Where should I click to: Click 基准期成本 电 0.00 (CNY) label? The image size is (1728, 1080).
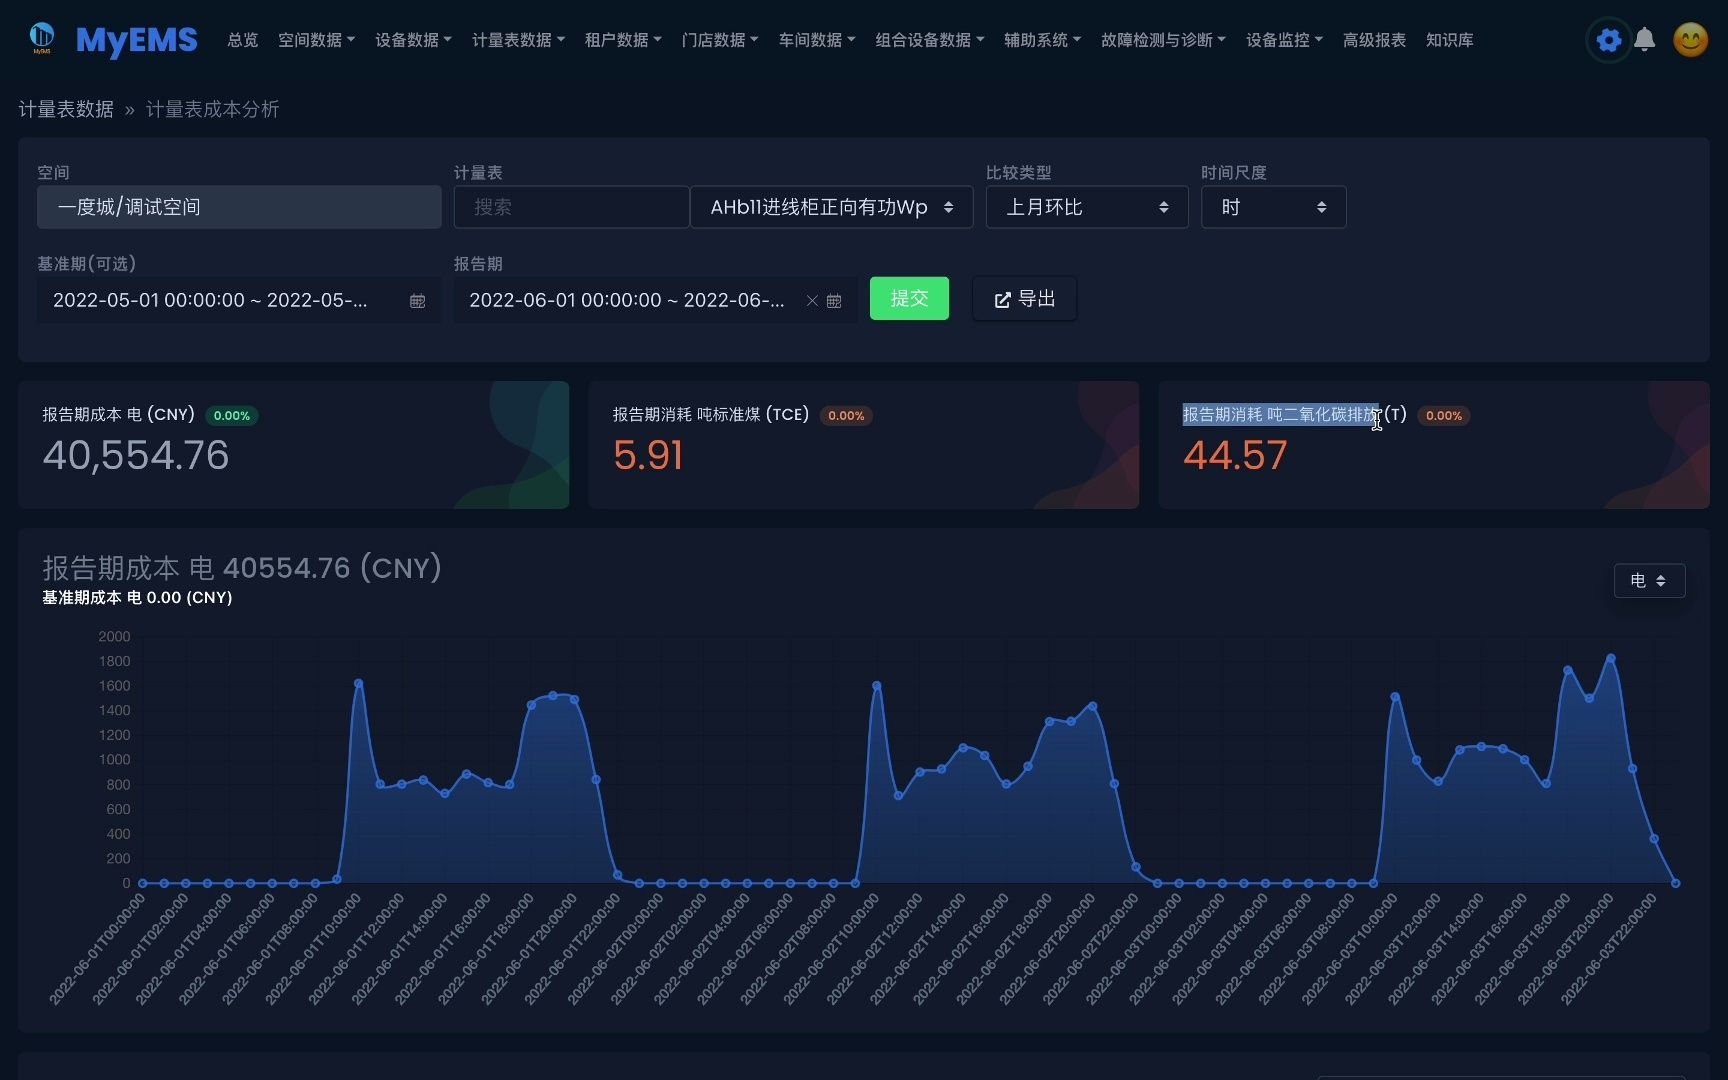point(137,598)
